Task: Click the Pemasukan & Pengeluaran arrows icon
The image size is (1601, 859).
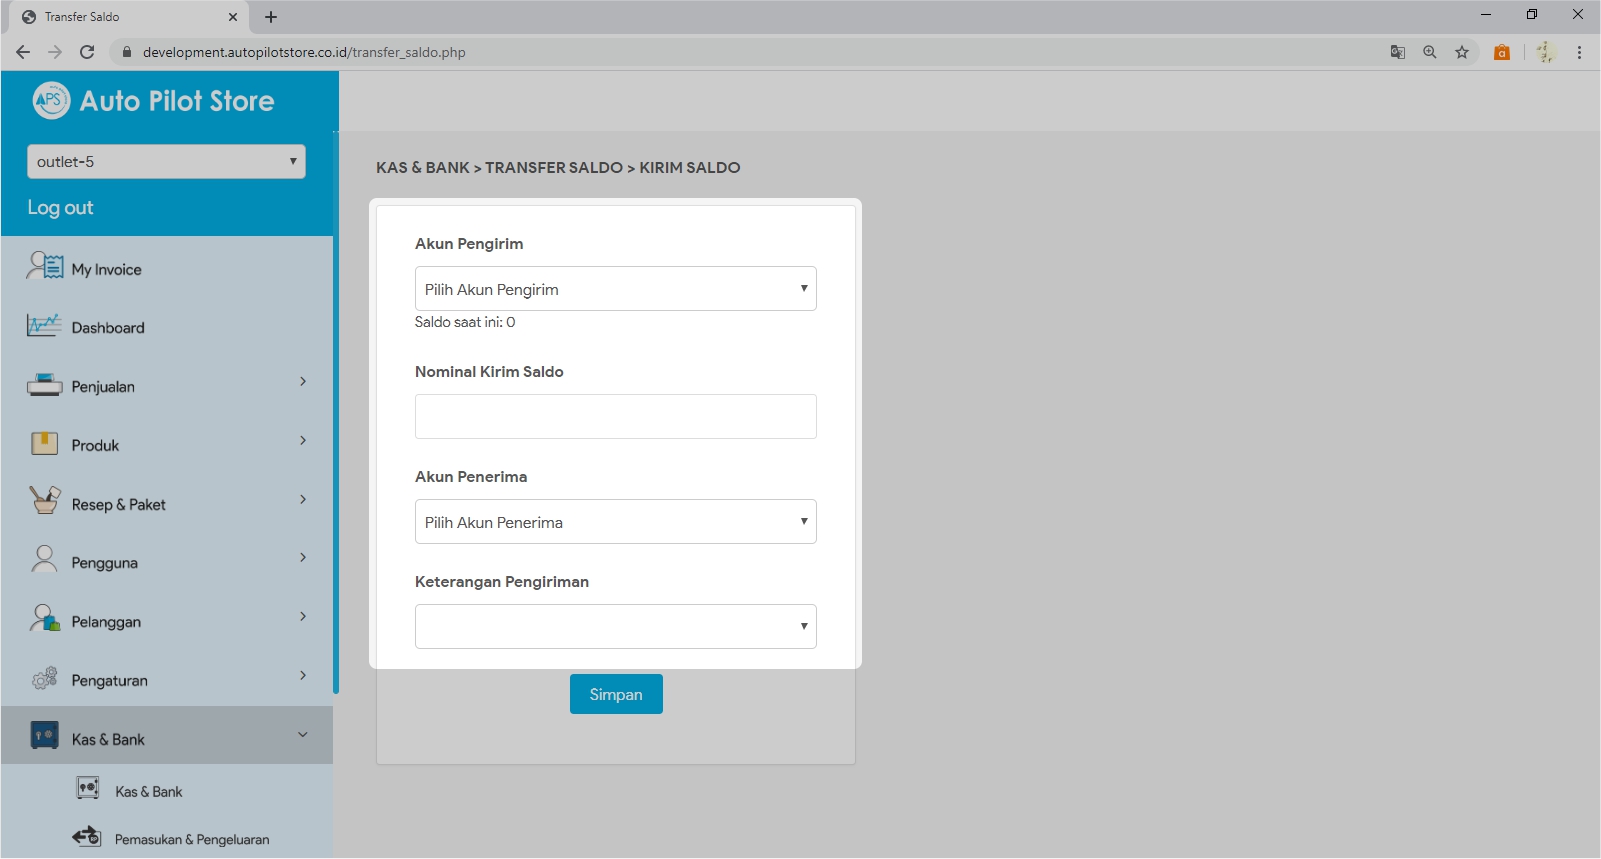Action: tap(87, 837)
